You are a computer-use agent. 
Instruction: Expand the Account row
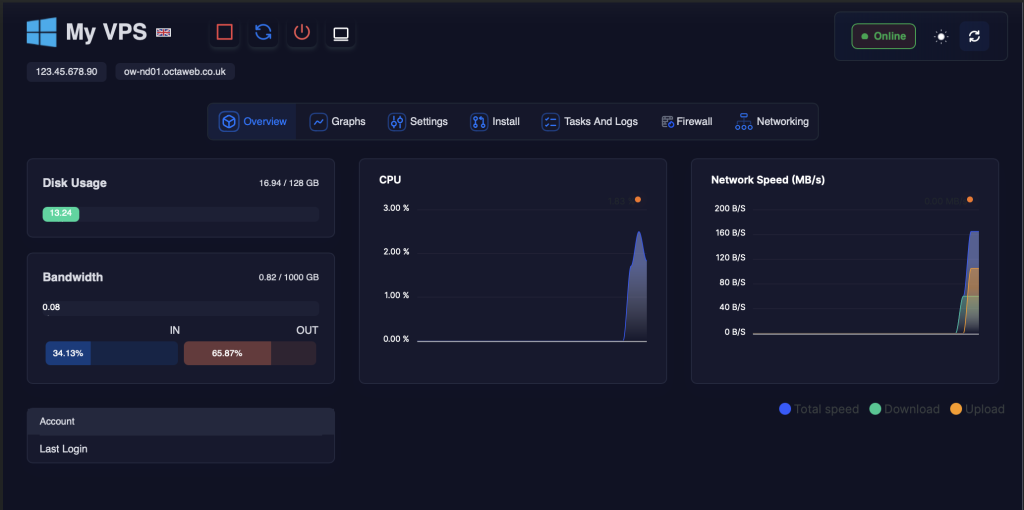coord(180,421)
